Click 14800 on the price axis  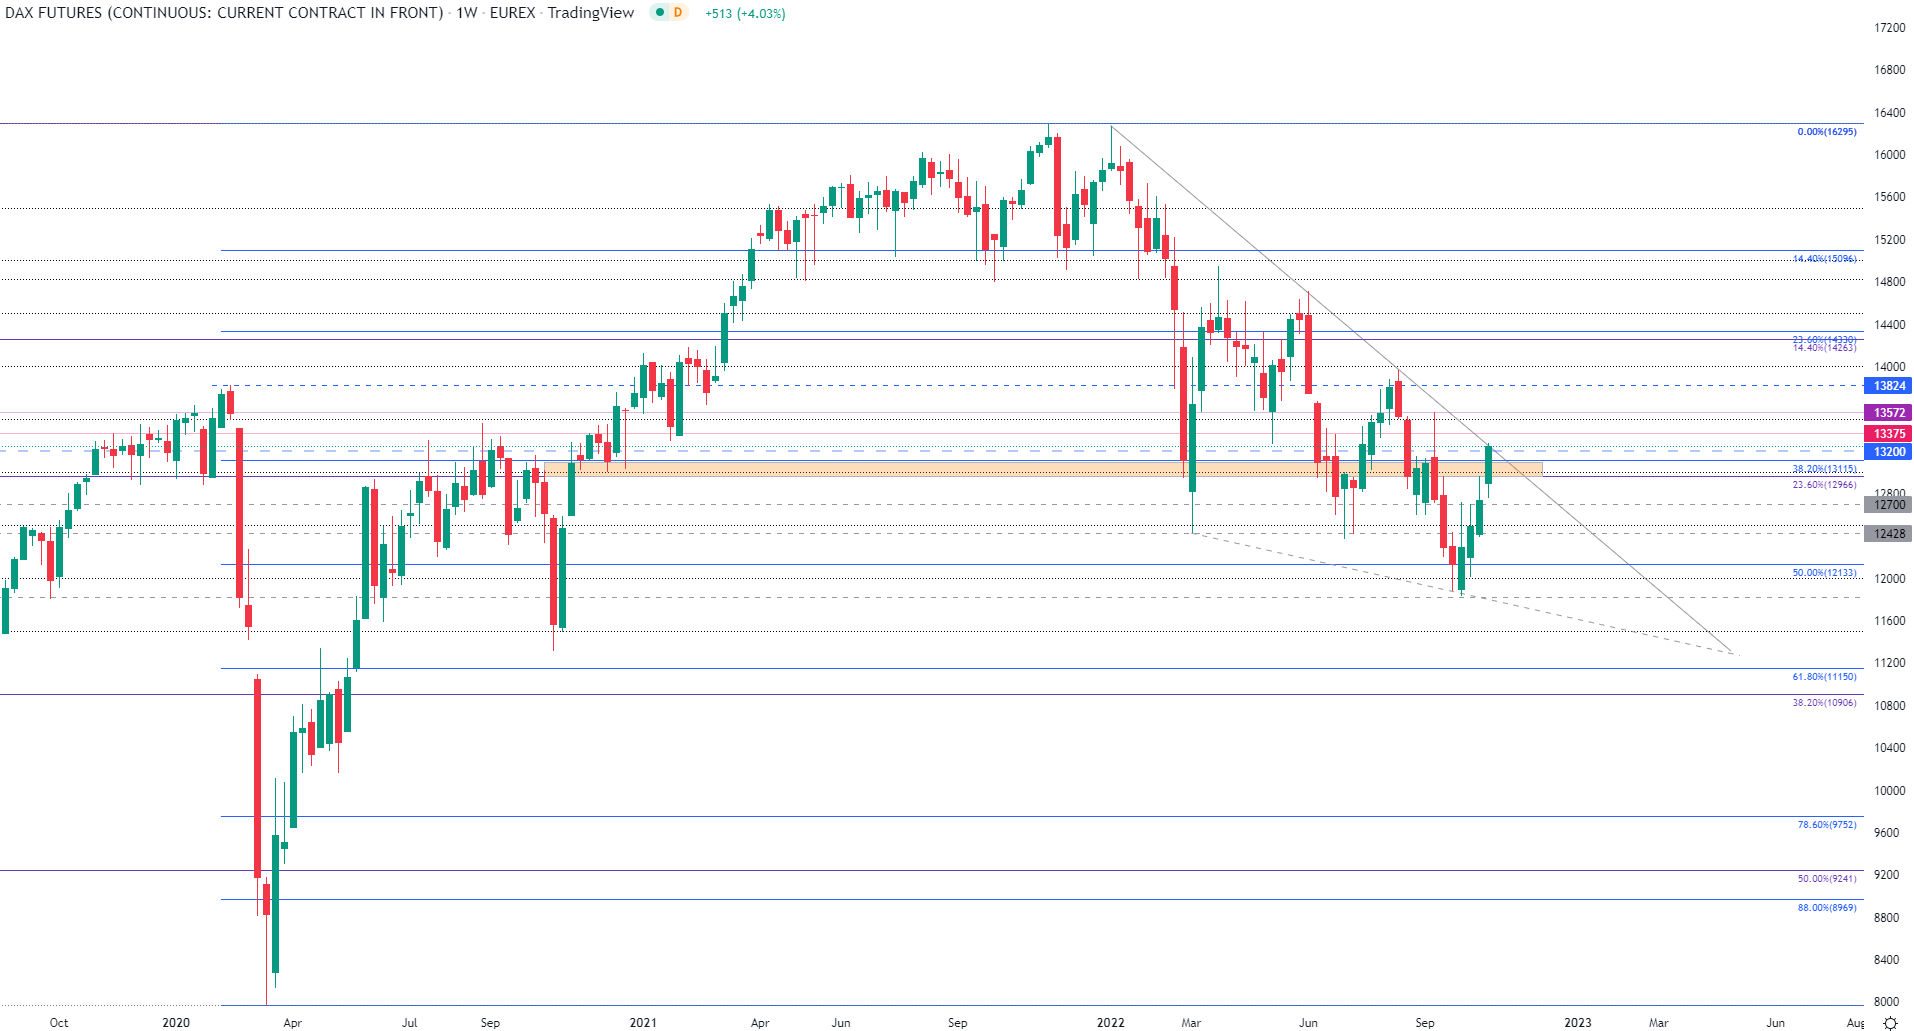point(1889,282)
